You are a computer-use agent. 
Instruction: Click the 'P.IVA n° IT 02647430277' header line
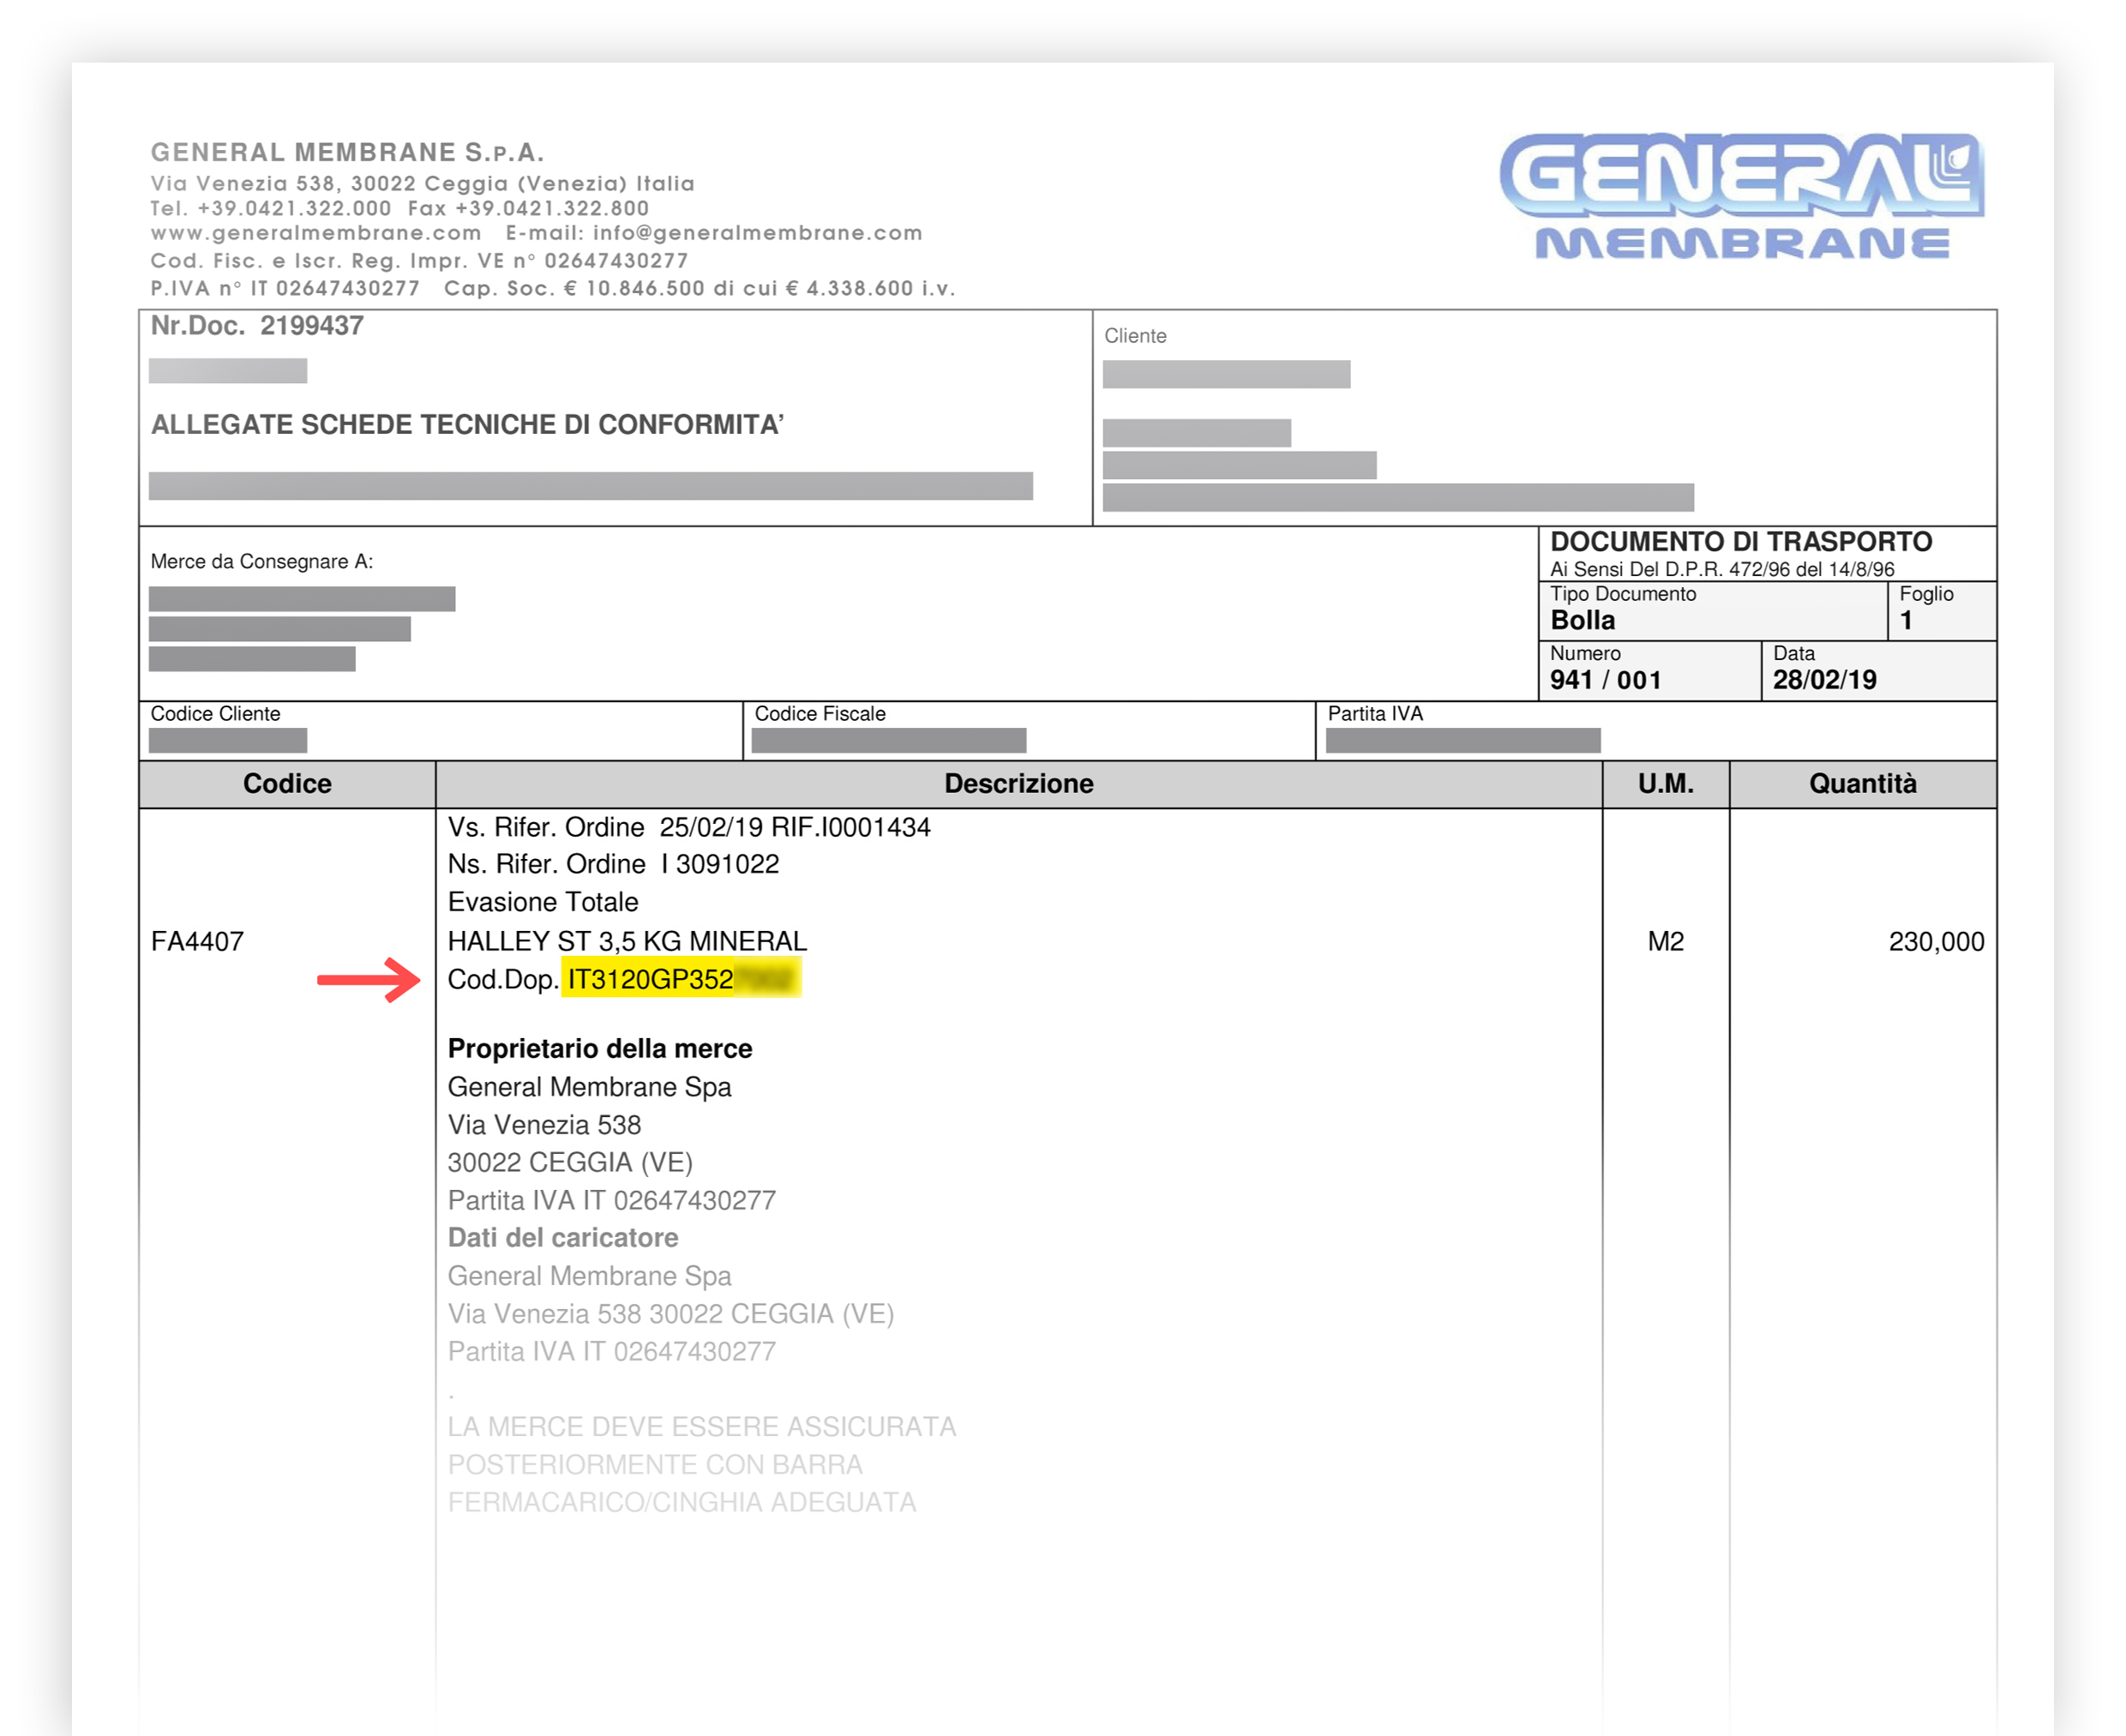(x=285, y=288)
